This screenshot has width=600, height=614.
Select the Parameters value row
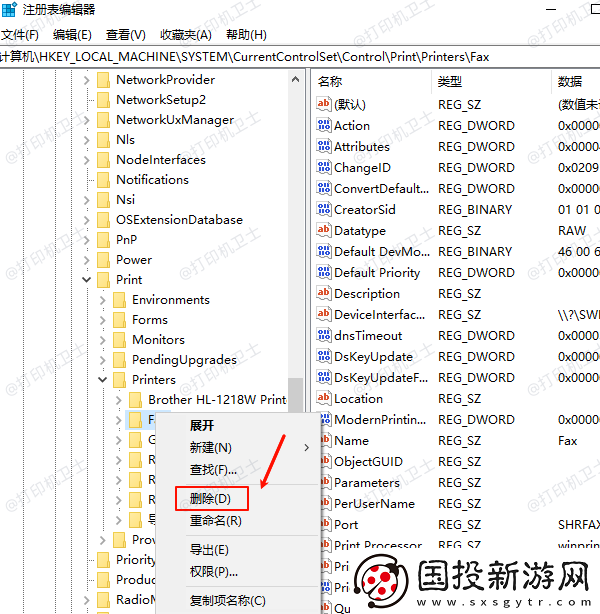click(x=461, y=482)
